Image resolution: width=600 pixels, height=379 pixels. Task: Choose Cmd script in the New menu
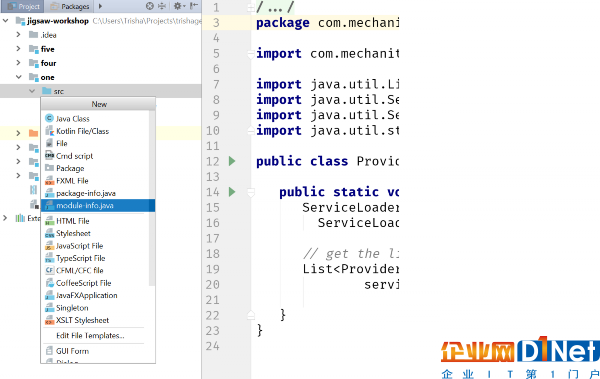98,156
